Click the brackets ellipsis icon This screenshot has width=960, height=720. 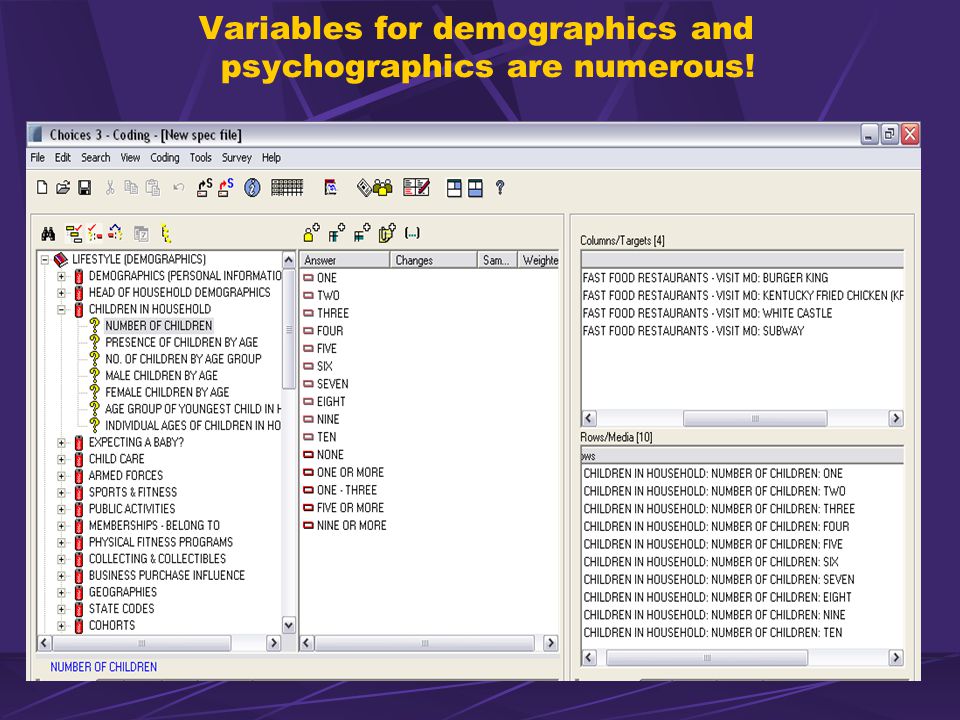point(412,233)
